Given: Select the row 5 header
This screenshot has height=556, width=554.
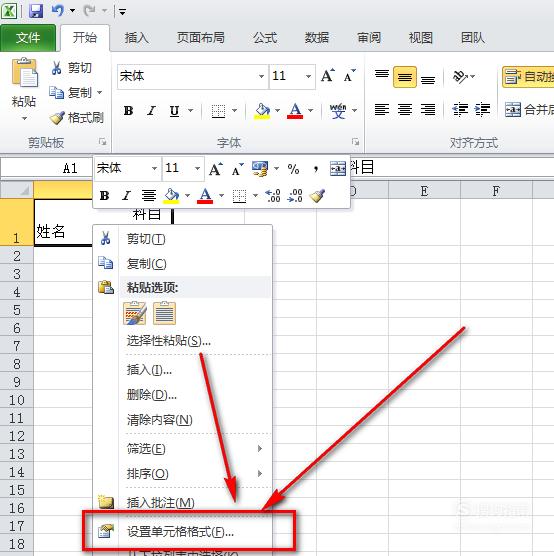Looking at the screenshot, I should [17, 310].
